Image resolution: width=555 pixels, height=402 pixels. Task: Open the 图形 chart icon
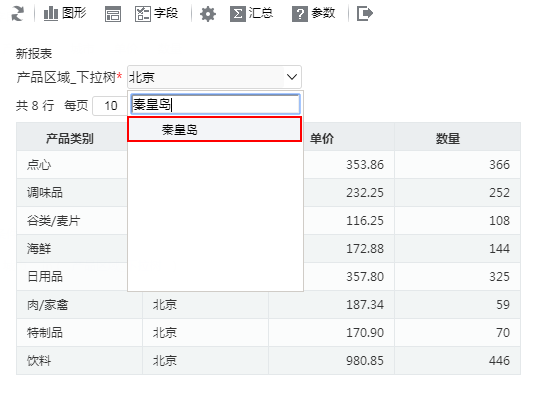[51, 14]
